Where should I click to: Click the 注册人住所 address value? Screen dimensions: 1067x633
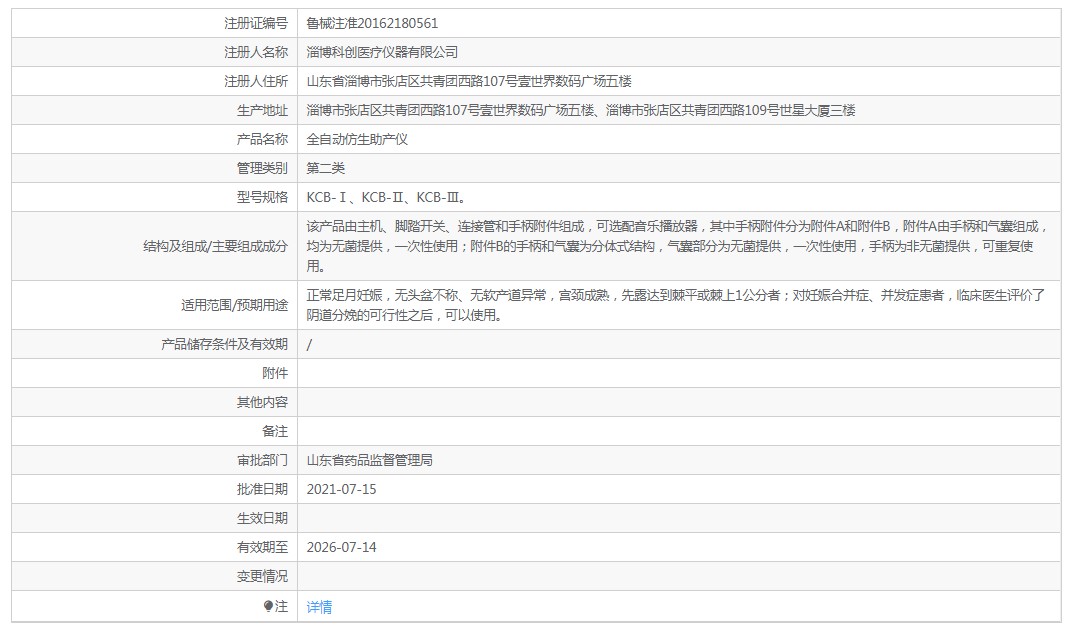point(469,82)
